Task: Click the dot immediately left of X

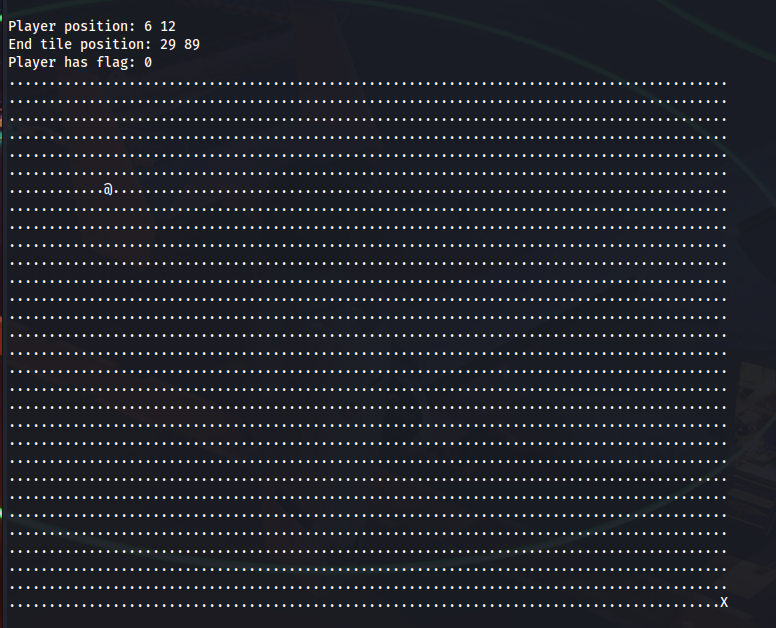Action: click(716, 605)
